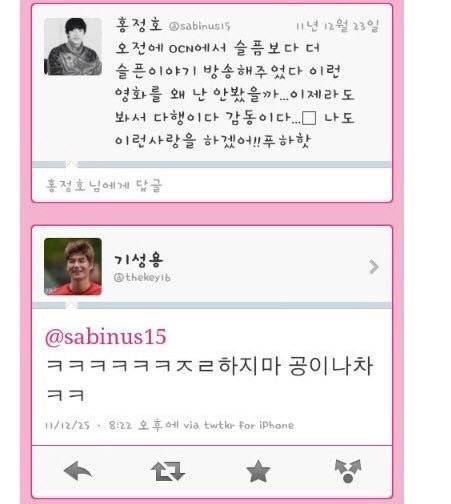Image resolution: width=451 pixels, height=504 pixels.
Task: Retweet using the retweet arrows icon
Action: pyautogui.click(x=168, y=471)
